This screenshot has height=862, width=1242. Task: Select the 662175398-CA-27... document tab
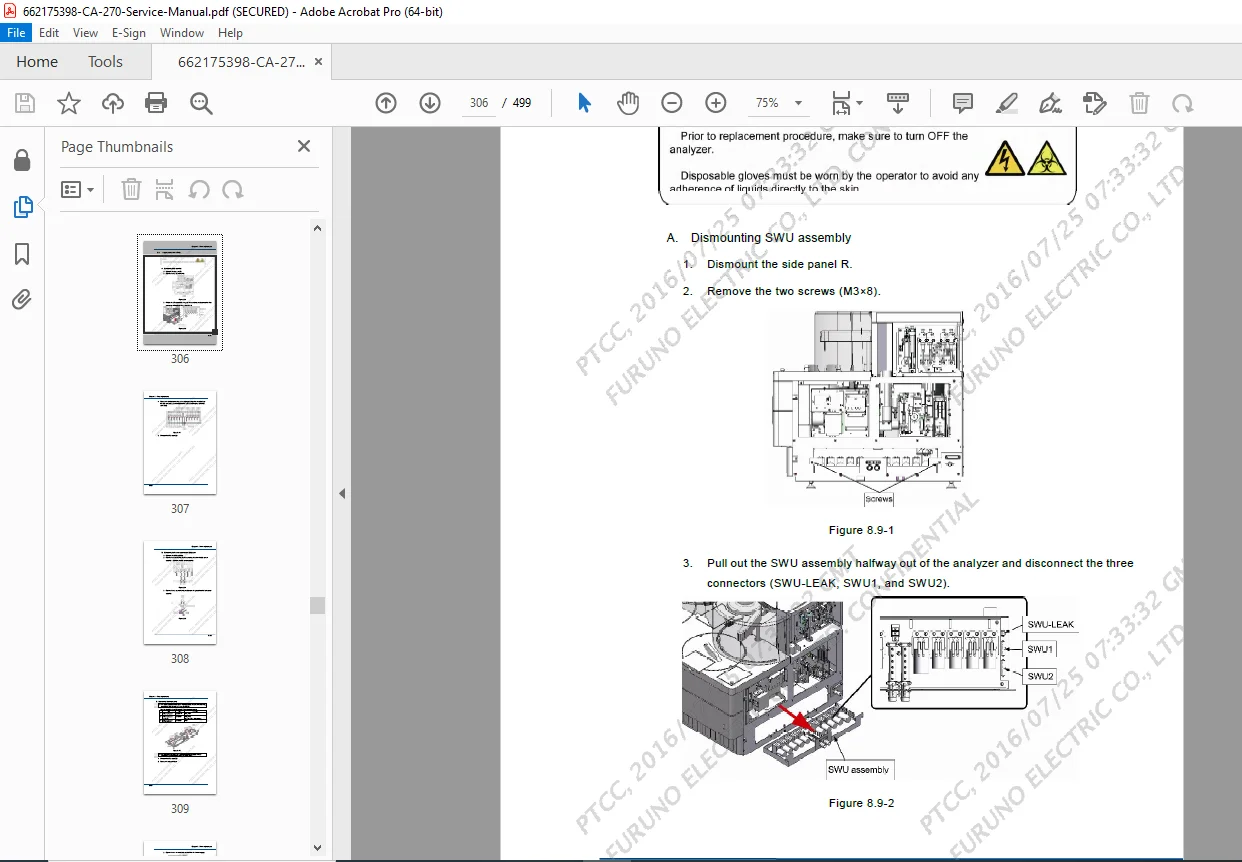(242, 61)
